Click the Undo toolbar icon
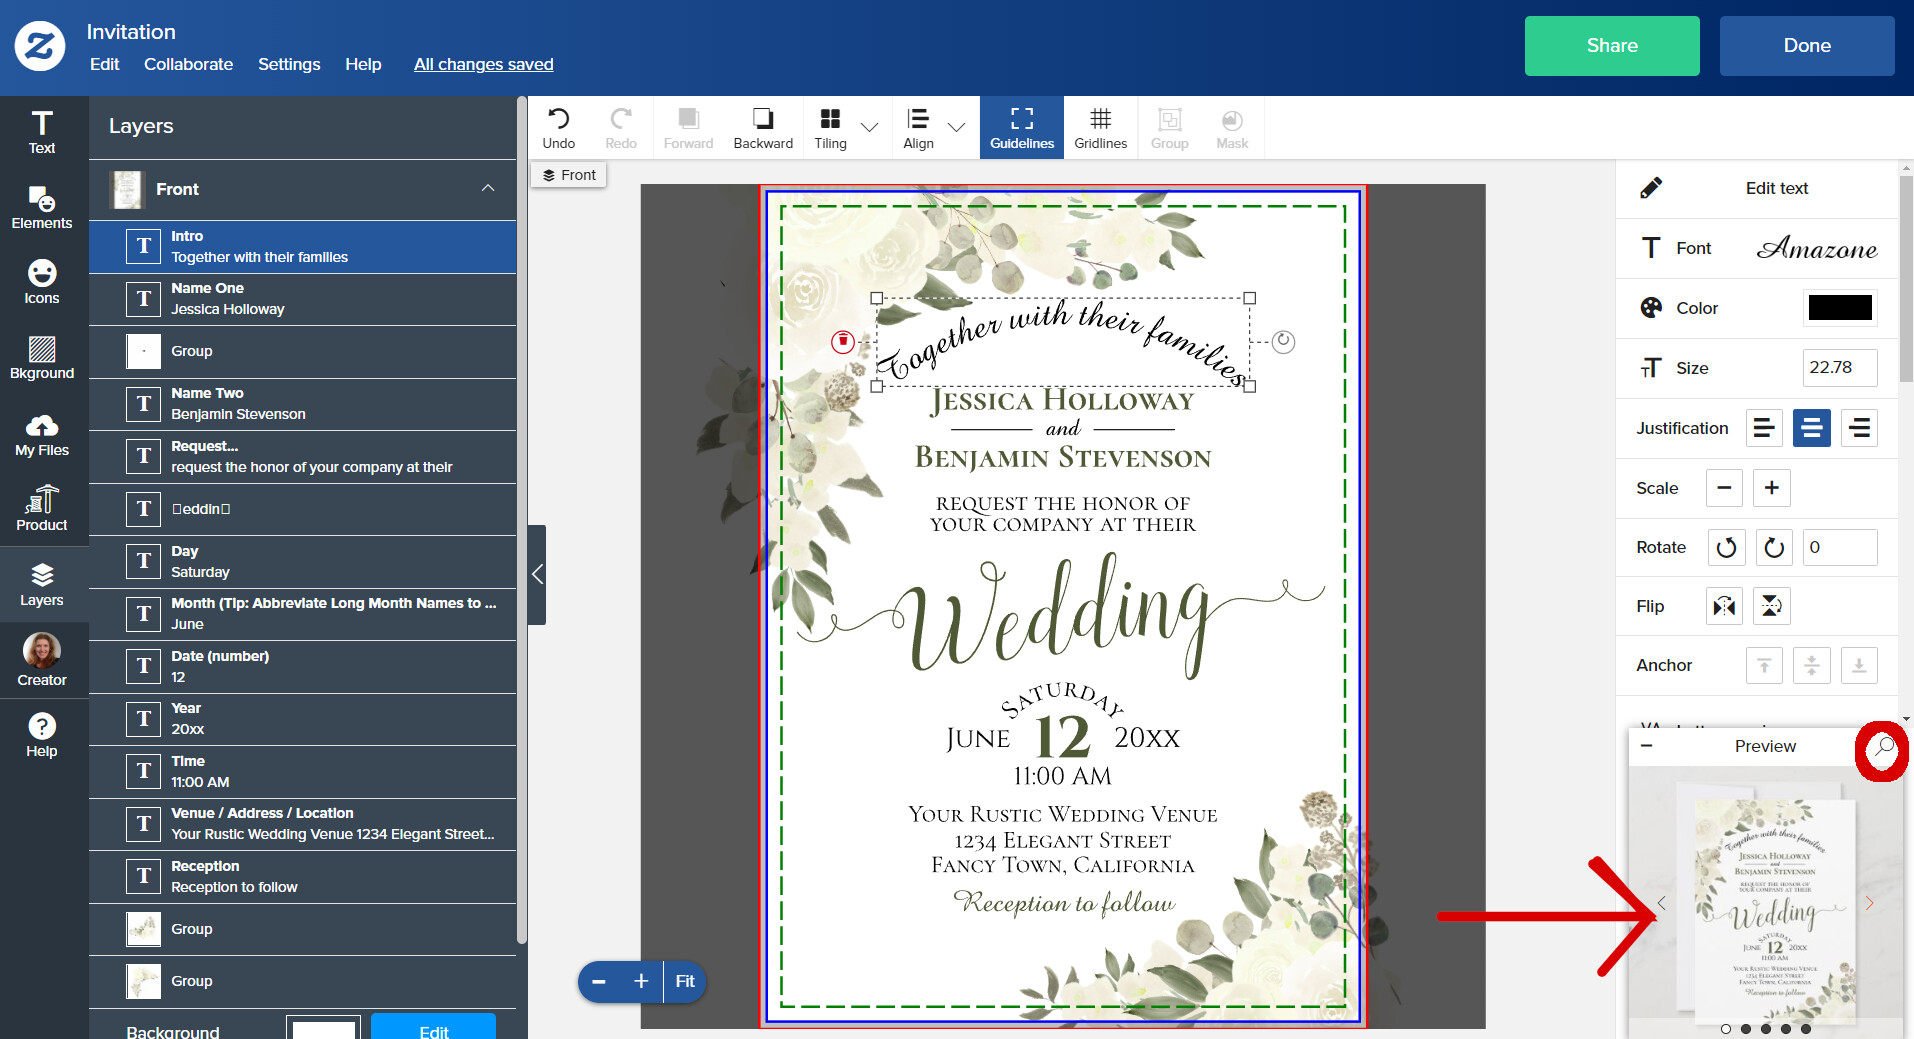The width and height of the screenshot is (1914, 1039). (x=559, y=128)
